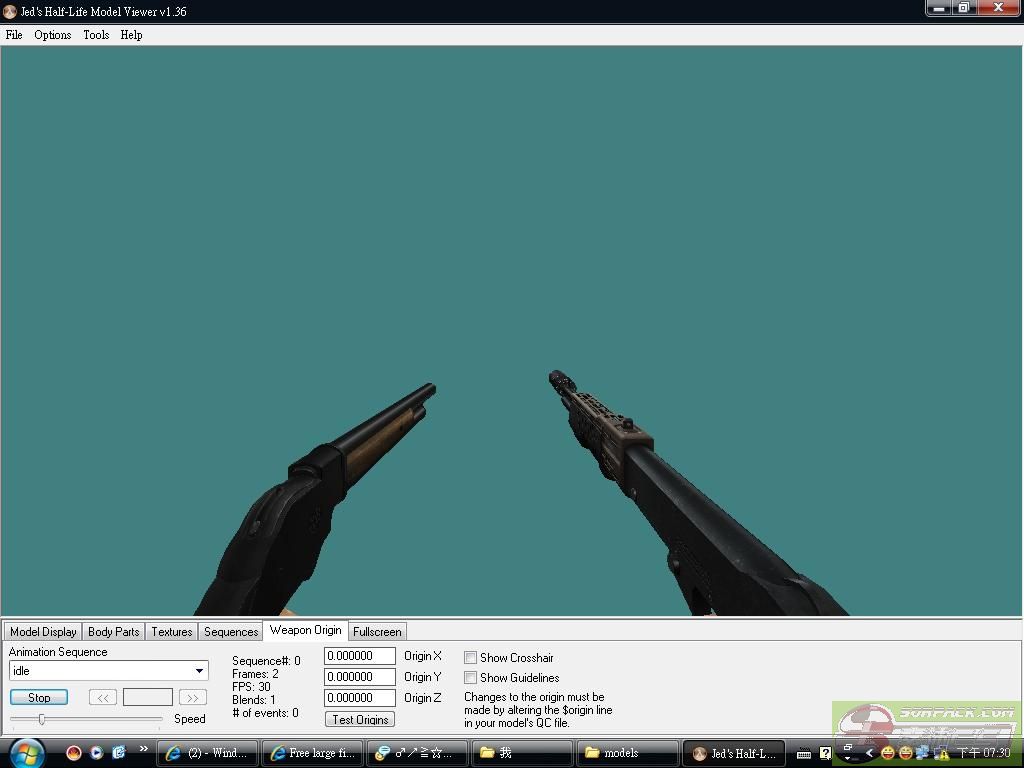
Task: Switch to the Body Parts tab
Action: [x=113, y=632]
